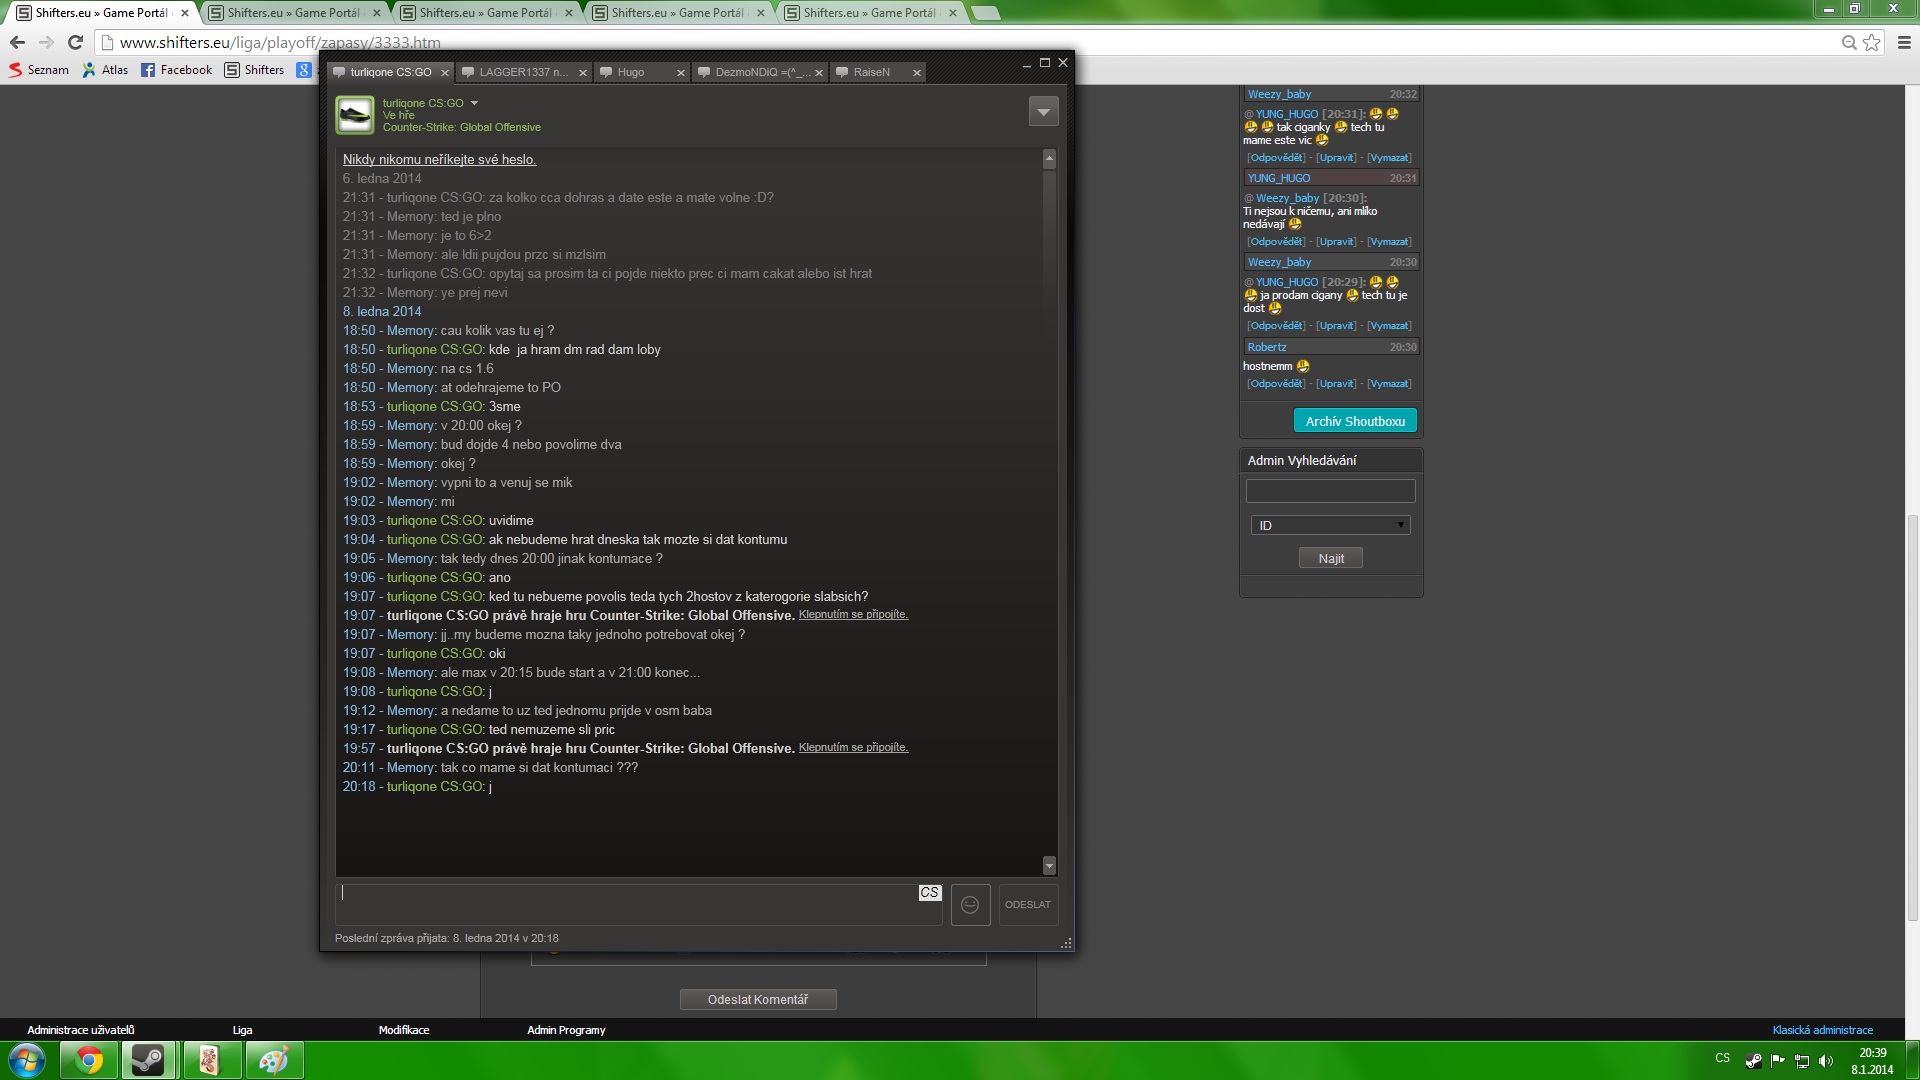Go back with the browser back arrow
This screenshot has width=1920, height=1080.
click(17, 42)
